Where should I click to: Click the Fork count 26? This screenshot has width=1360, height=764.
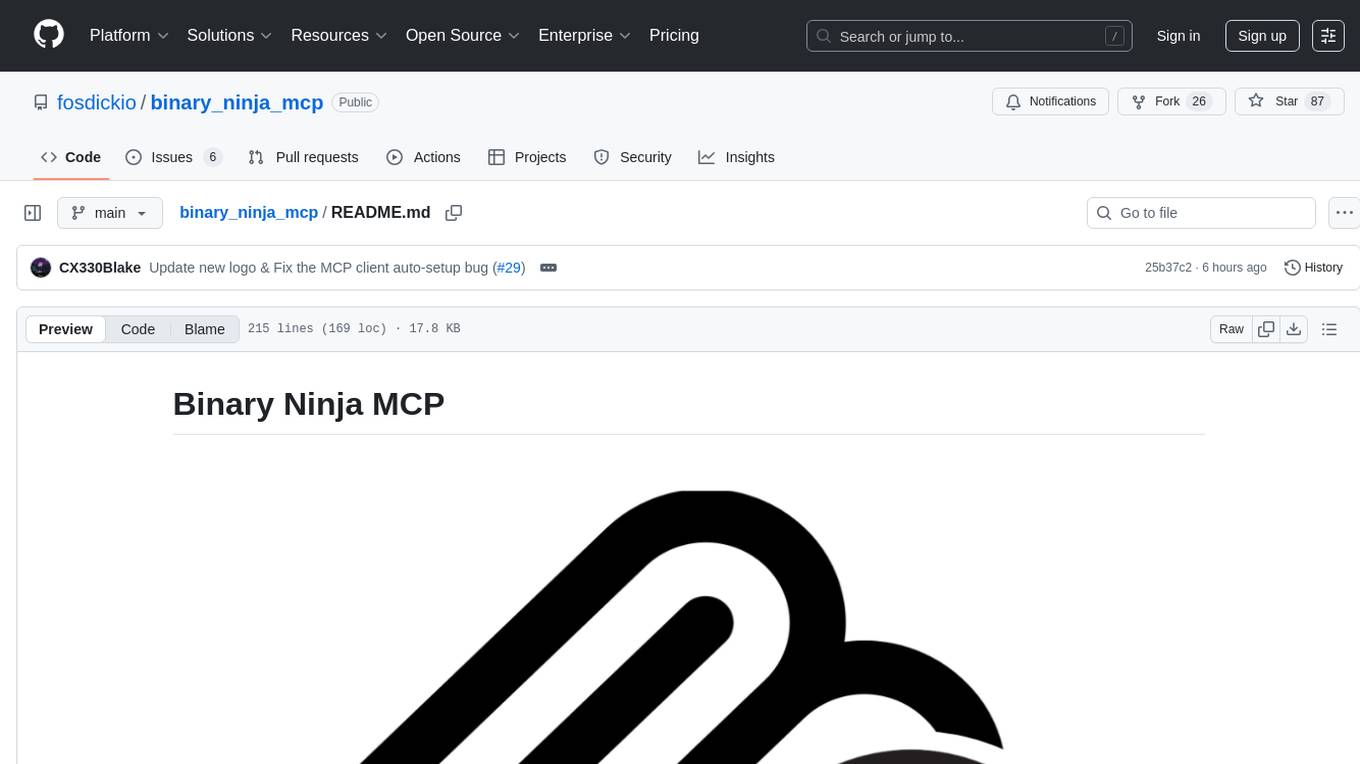pos(1199,102)
